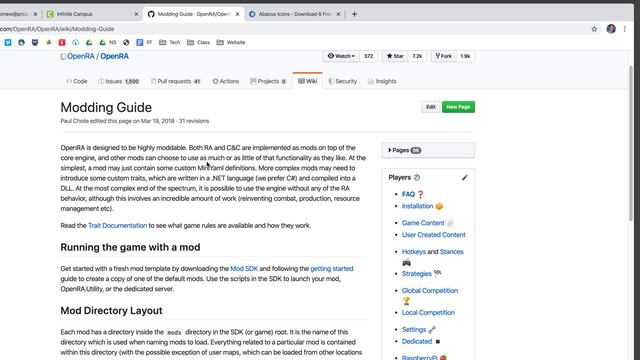Open a new browser tab
The height and width of the screenshot is (360, 640).
pyautogui.click(x=354, y=14)
